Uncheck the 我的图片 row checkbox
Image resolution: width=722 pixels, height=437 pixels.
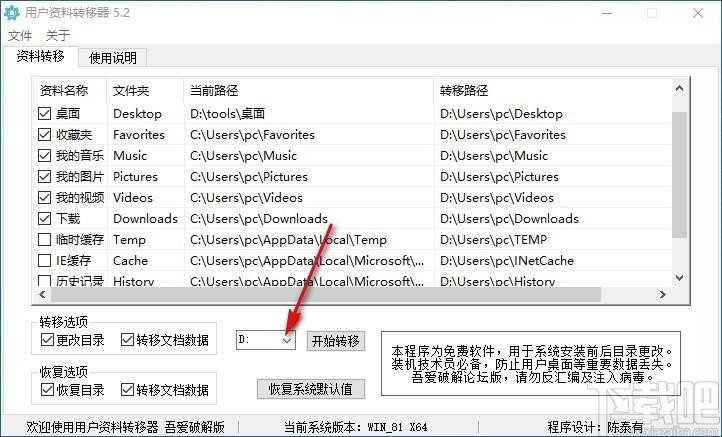click(44, 176)
